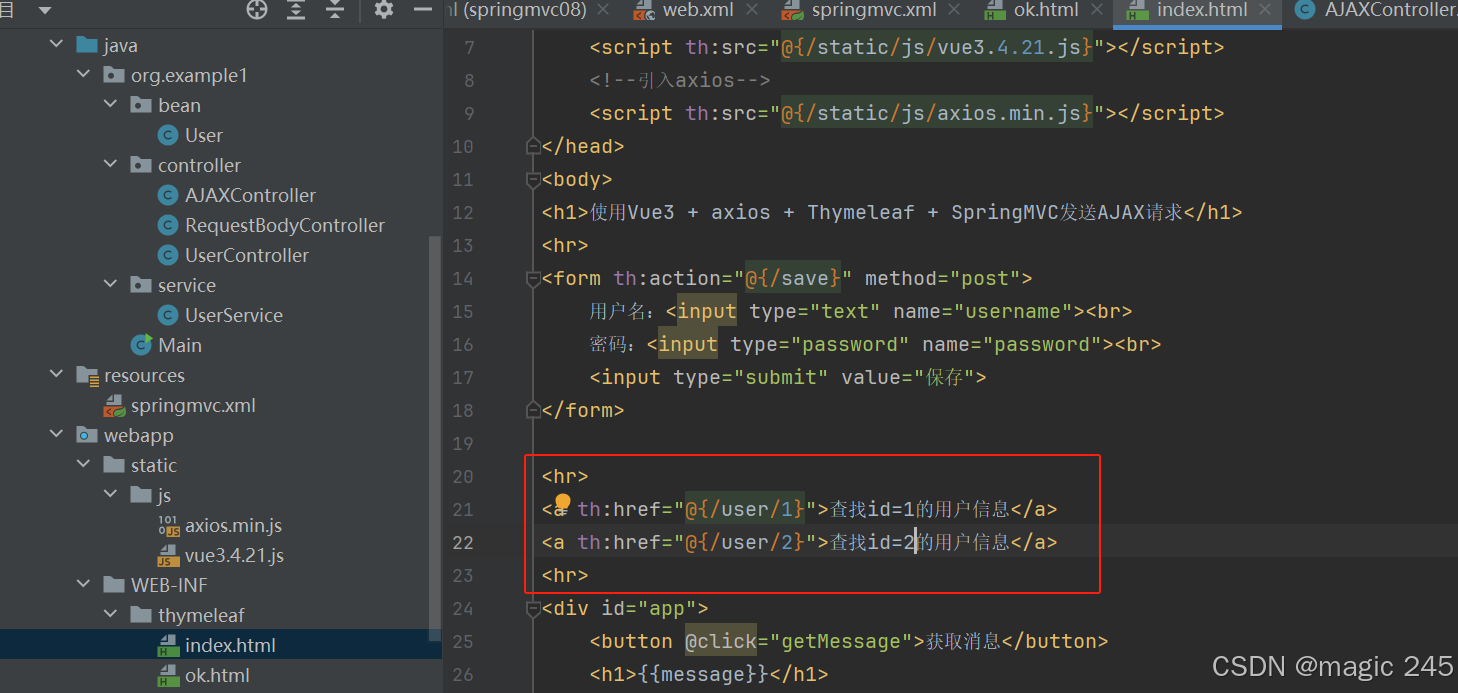1458x693 pixels.
Task: Click the RequestBodyController class icon
Action: [168, 225]
